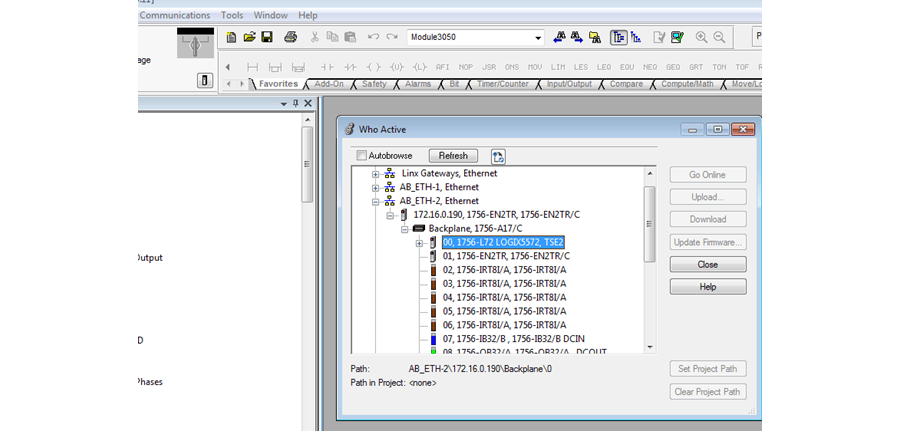The image size is (900, 431).
Task: Open the Communications menu
Action: (174, 15)
